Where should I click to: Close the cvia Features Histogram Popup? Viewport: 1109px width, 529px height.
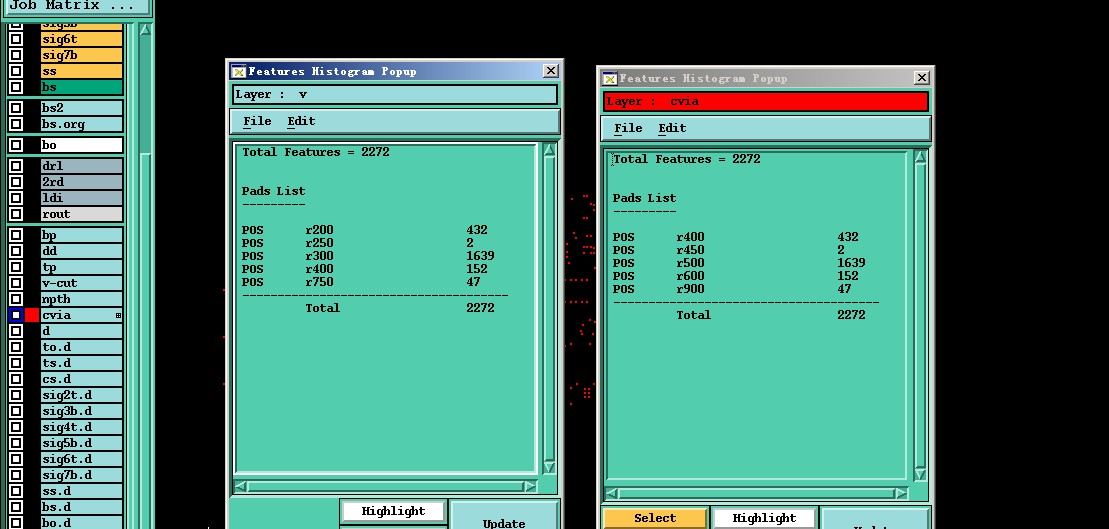pos(921,78)
